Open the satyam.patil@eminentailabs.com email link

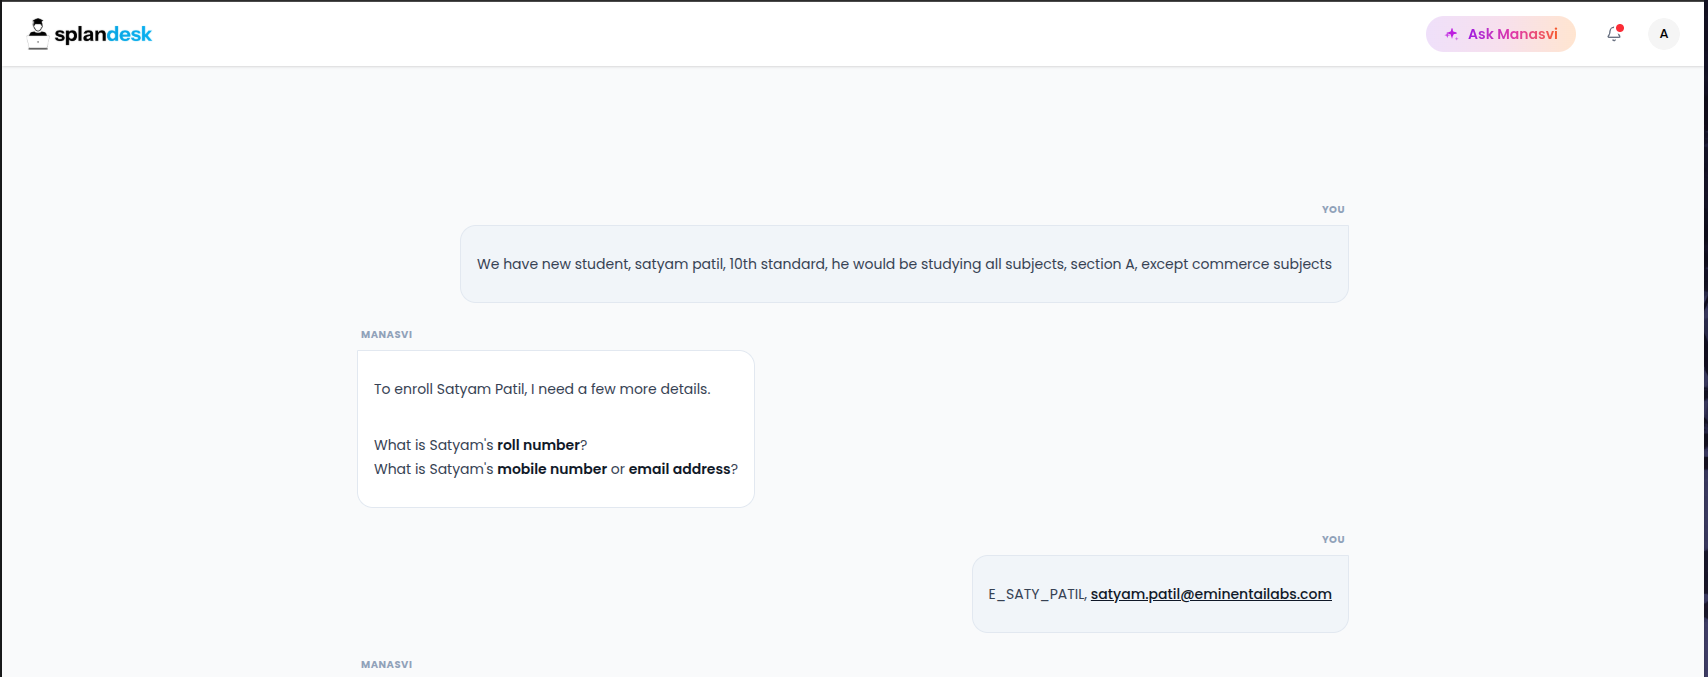tap(1211, 594)
